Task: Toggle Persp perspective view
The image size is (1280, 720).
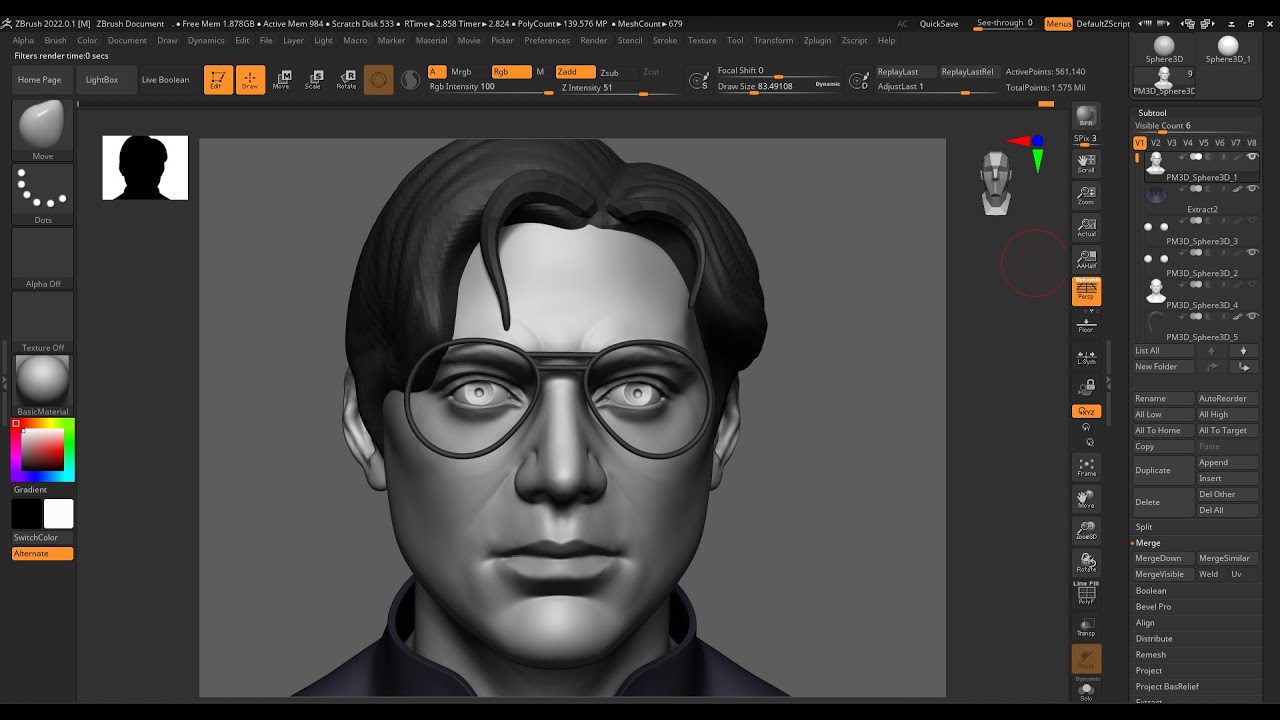Action: (x=1086, y=291)
